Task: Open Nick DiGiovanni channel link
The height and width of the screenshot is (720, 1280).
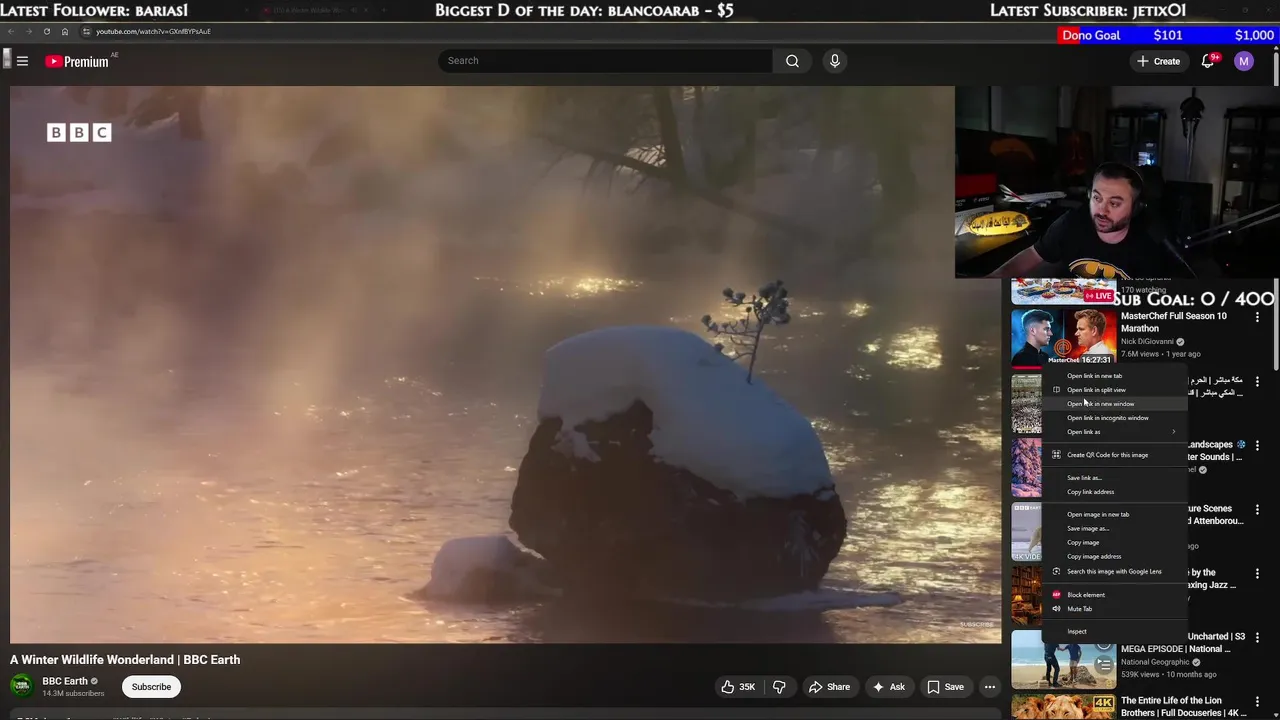Action: [x=1147, y=342]
